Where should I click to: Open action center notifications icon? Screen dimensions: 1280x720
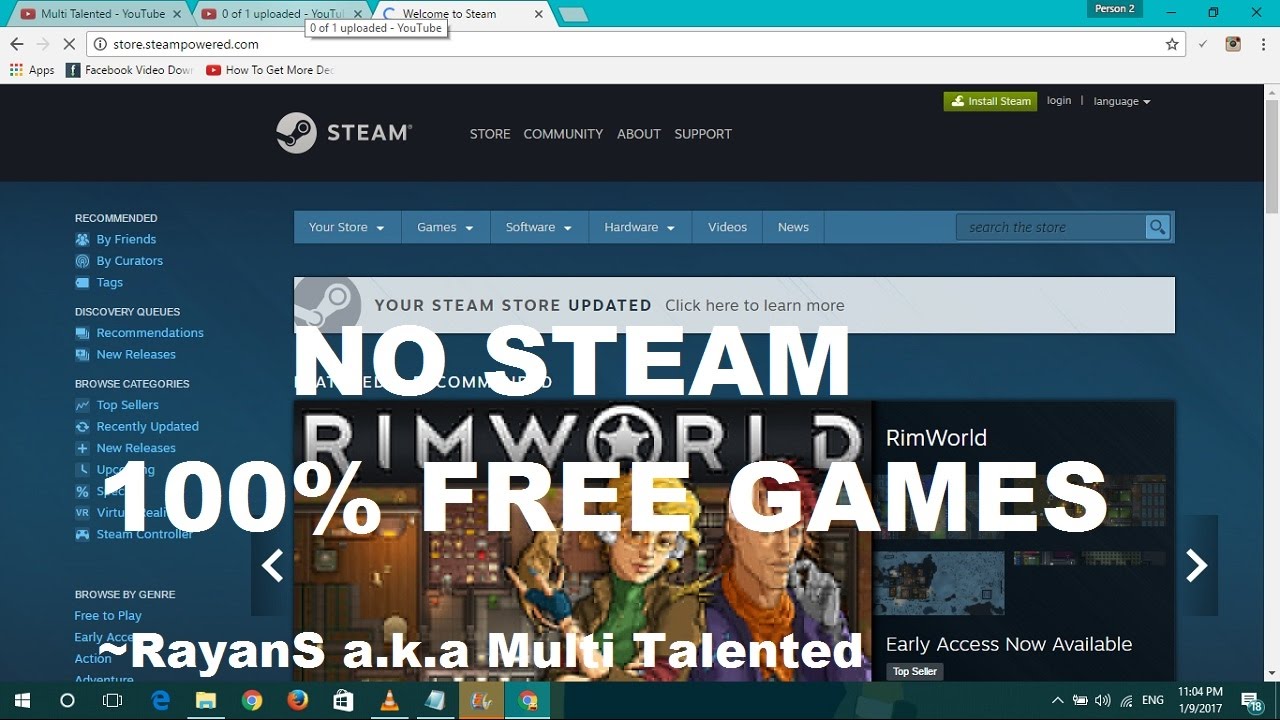point(1252,700)
